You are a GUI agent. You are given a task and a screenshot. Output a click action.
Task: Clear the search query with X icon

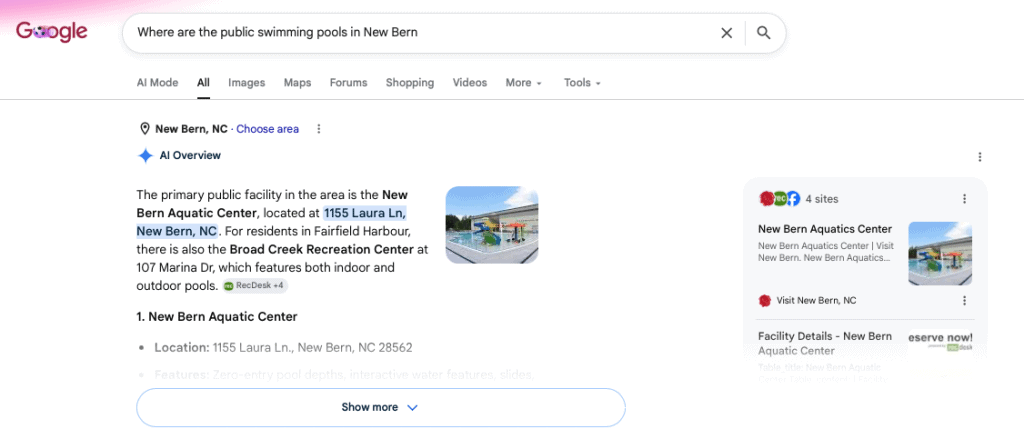[x=726, y=33]
